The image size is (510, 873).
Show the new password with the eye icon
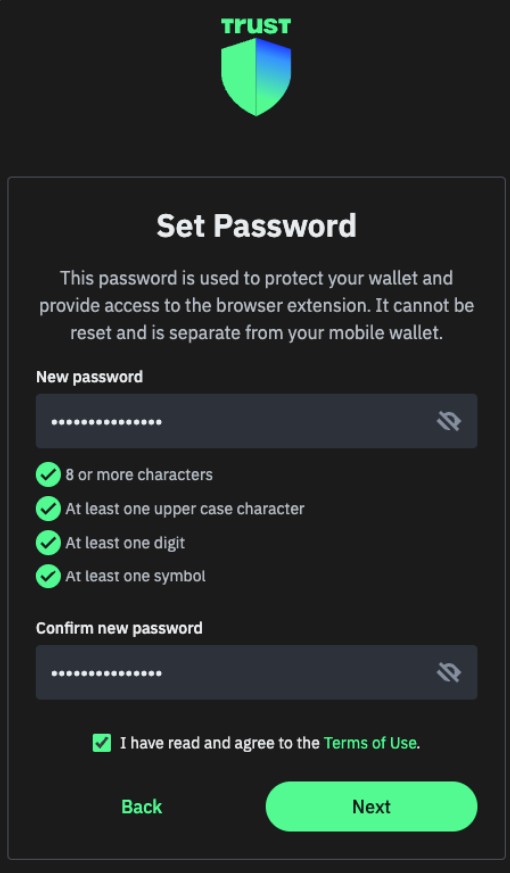click(x=449, y=421)
